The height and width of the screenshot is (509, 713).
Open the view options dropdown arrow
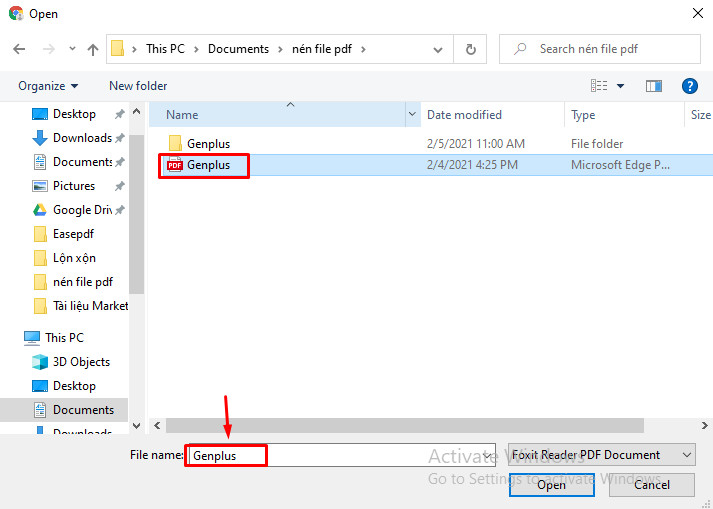(620, 86)
